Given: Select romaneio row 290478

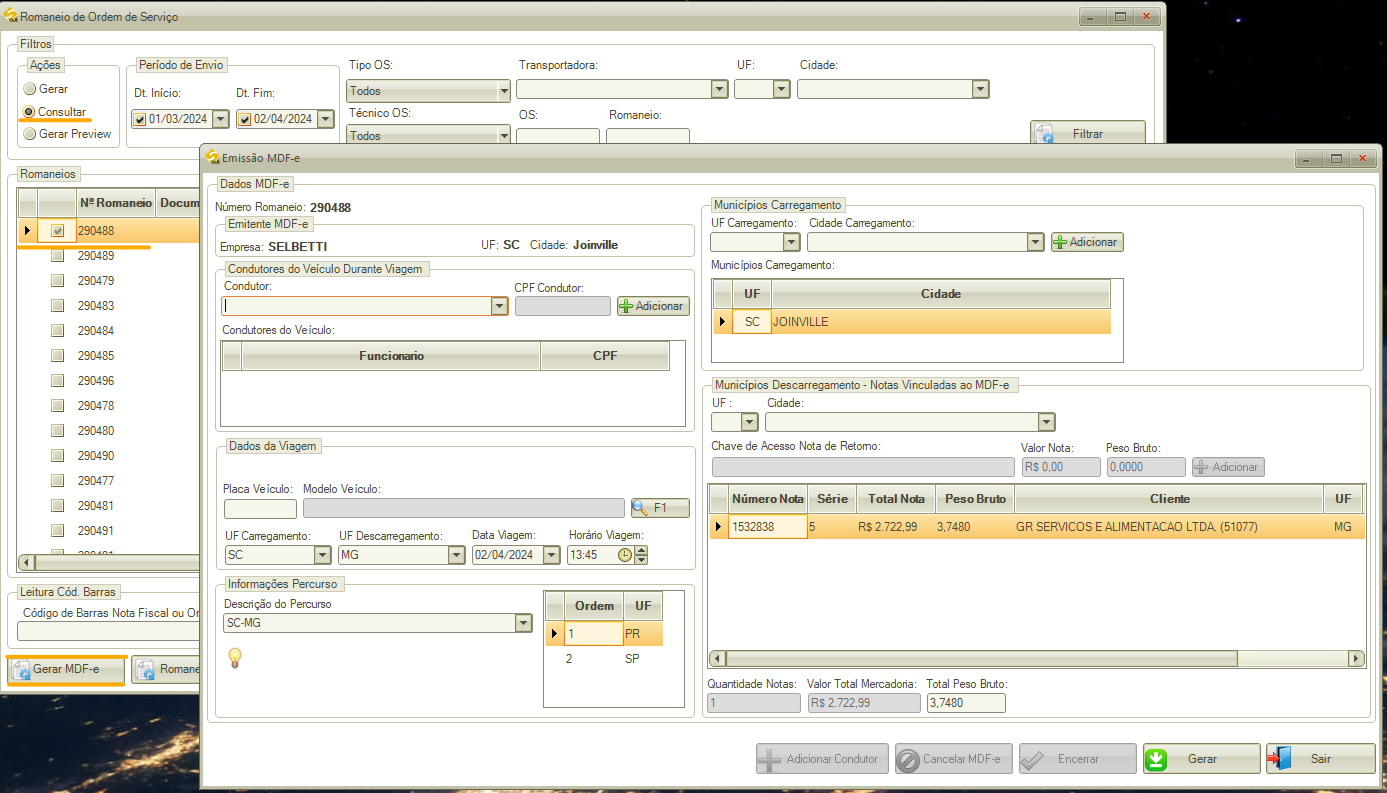Looking at the screenshot, I should pyautogui.click(x=108, y=406).
